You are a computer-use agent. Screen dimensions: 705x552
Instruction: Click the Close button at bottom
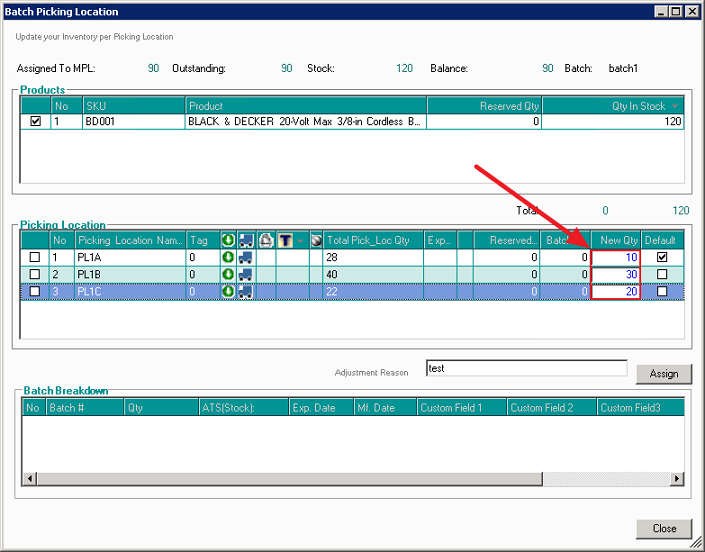[x=664, y=528]
